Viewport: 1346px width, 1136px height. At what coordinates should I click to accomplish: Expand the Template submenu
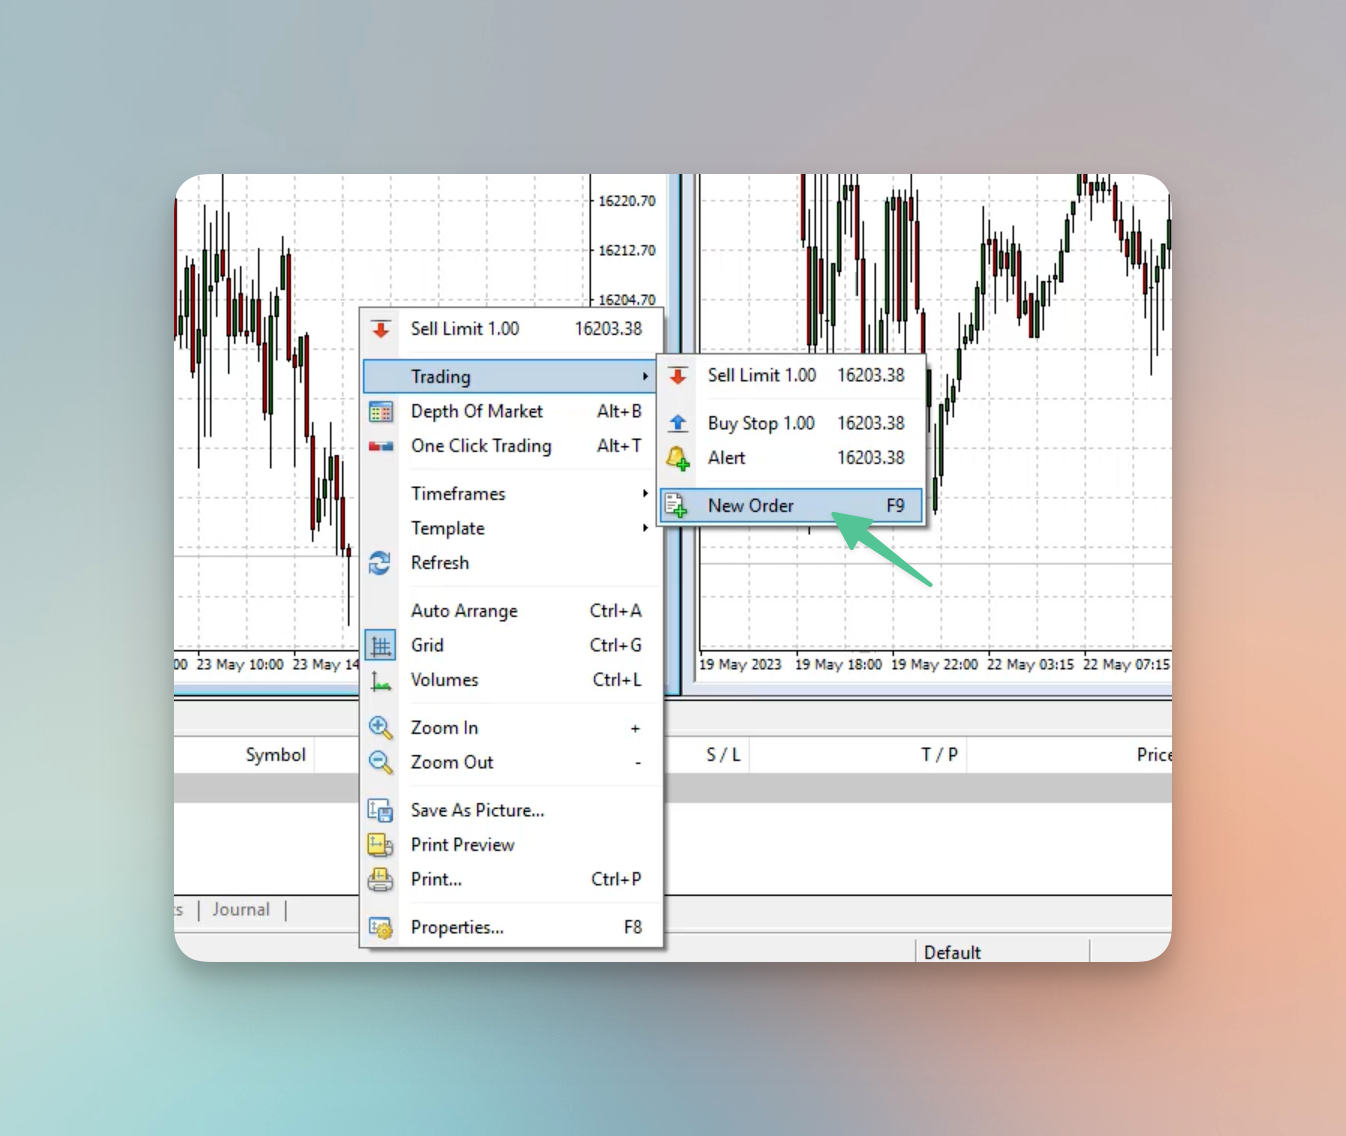(x=645, y=528)
